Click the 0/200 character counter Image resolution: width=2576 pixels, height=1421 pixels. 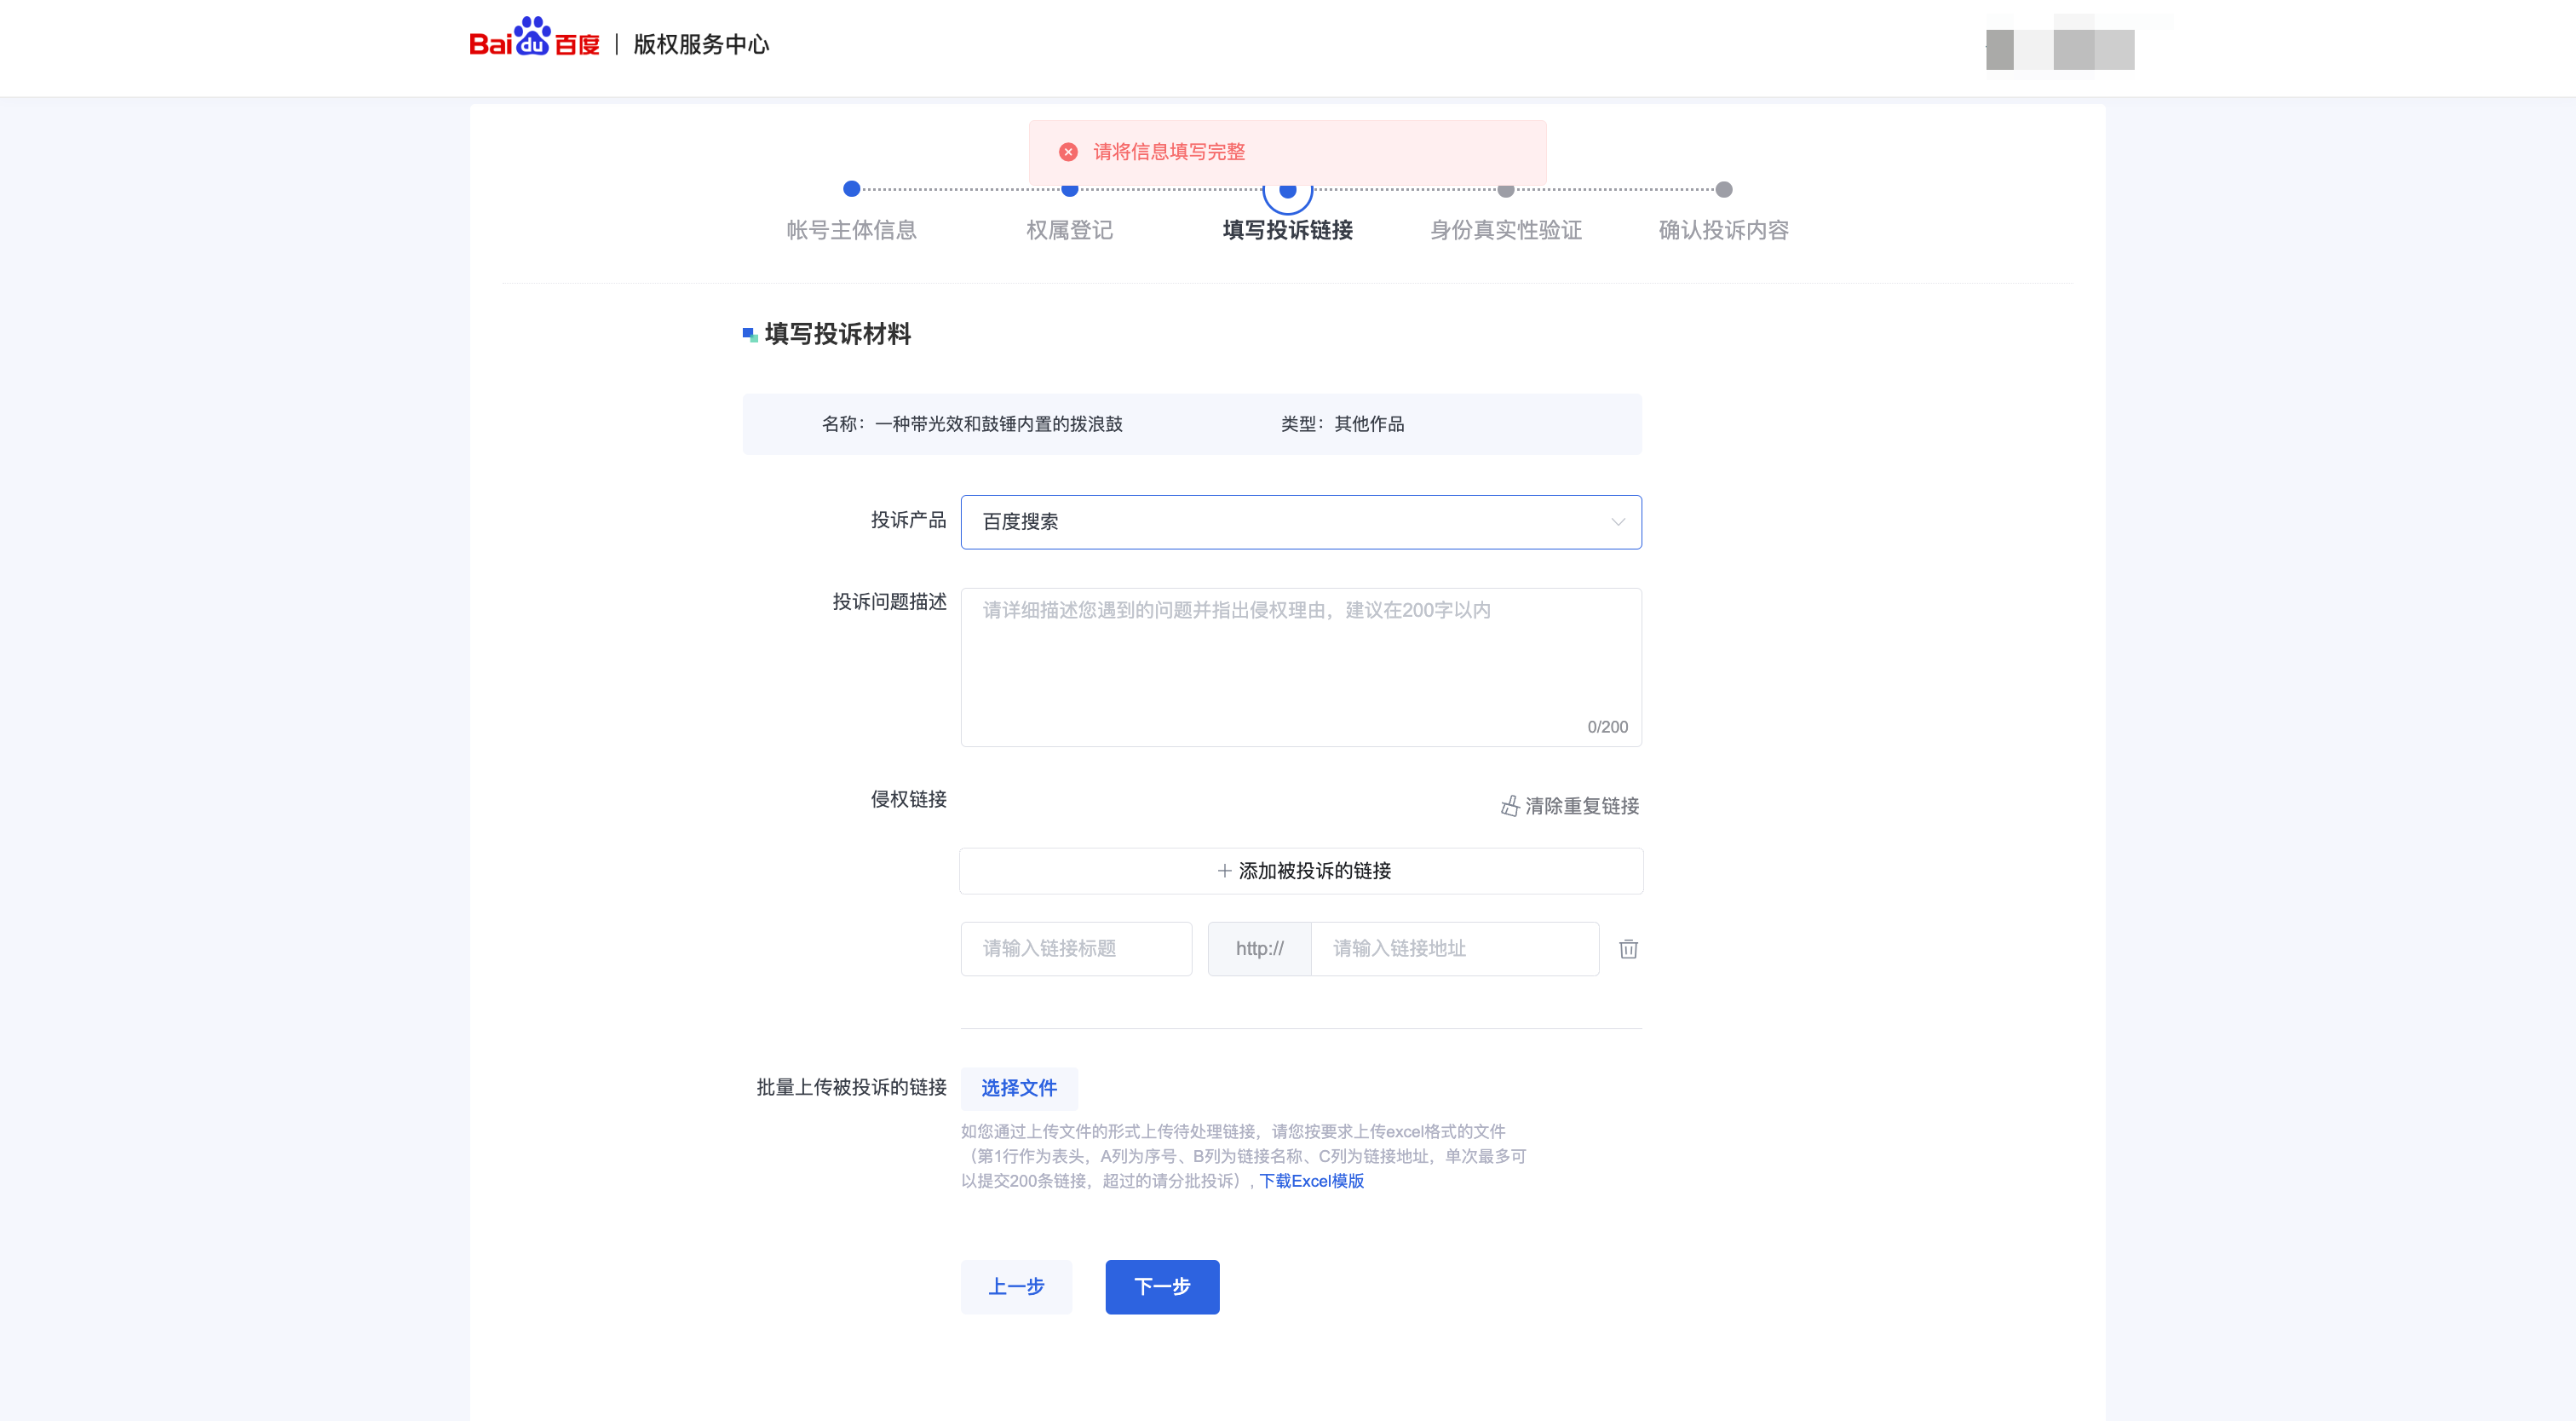[1607, 727]
